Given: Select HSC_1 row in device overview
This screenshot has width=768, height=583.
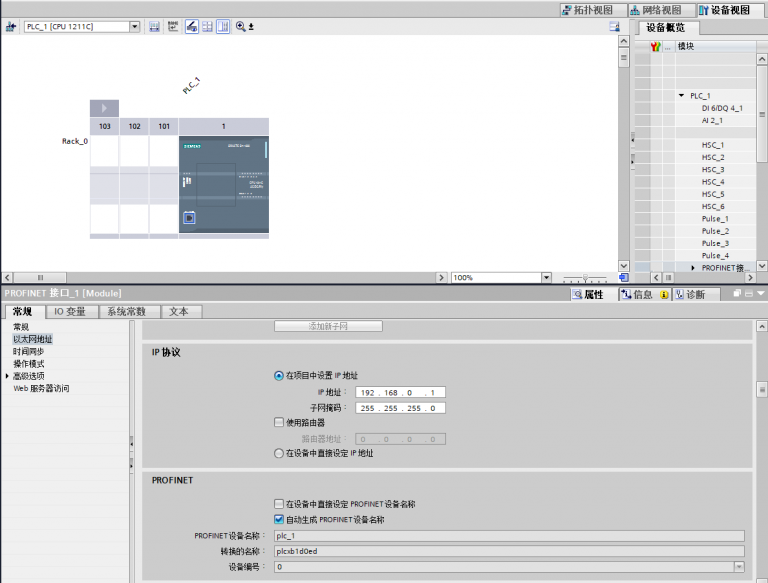Looking at the screenshot, I should tap(713, 145).
